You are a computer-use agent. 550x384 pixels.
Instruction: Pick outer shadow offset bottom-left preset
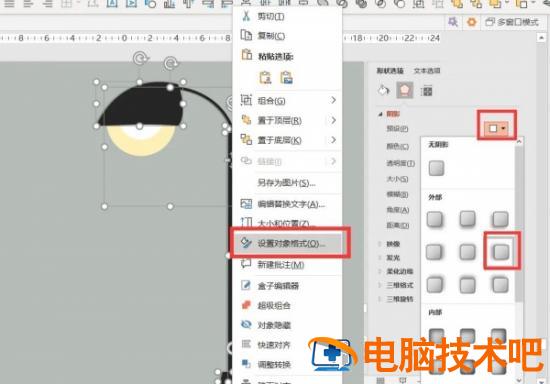tap(500, 220)
